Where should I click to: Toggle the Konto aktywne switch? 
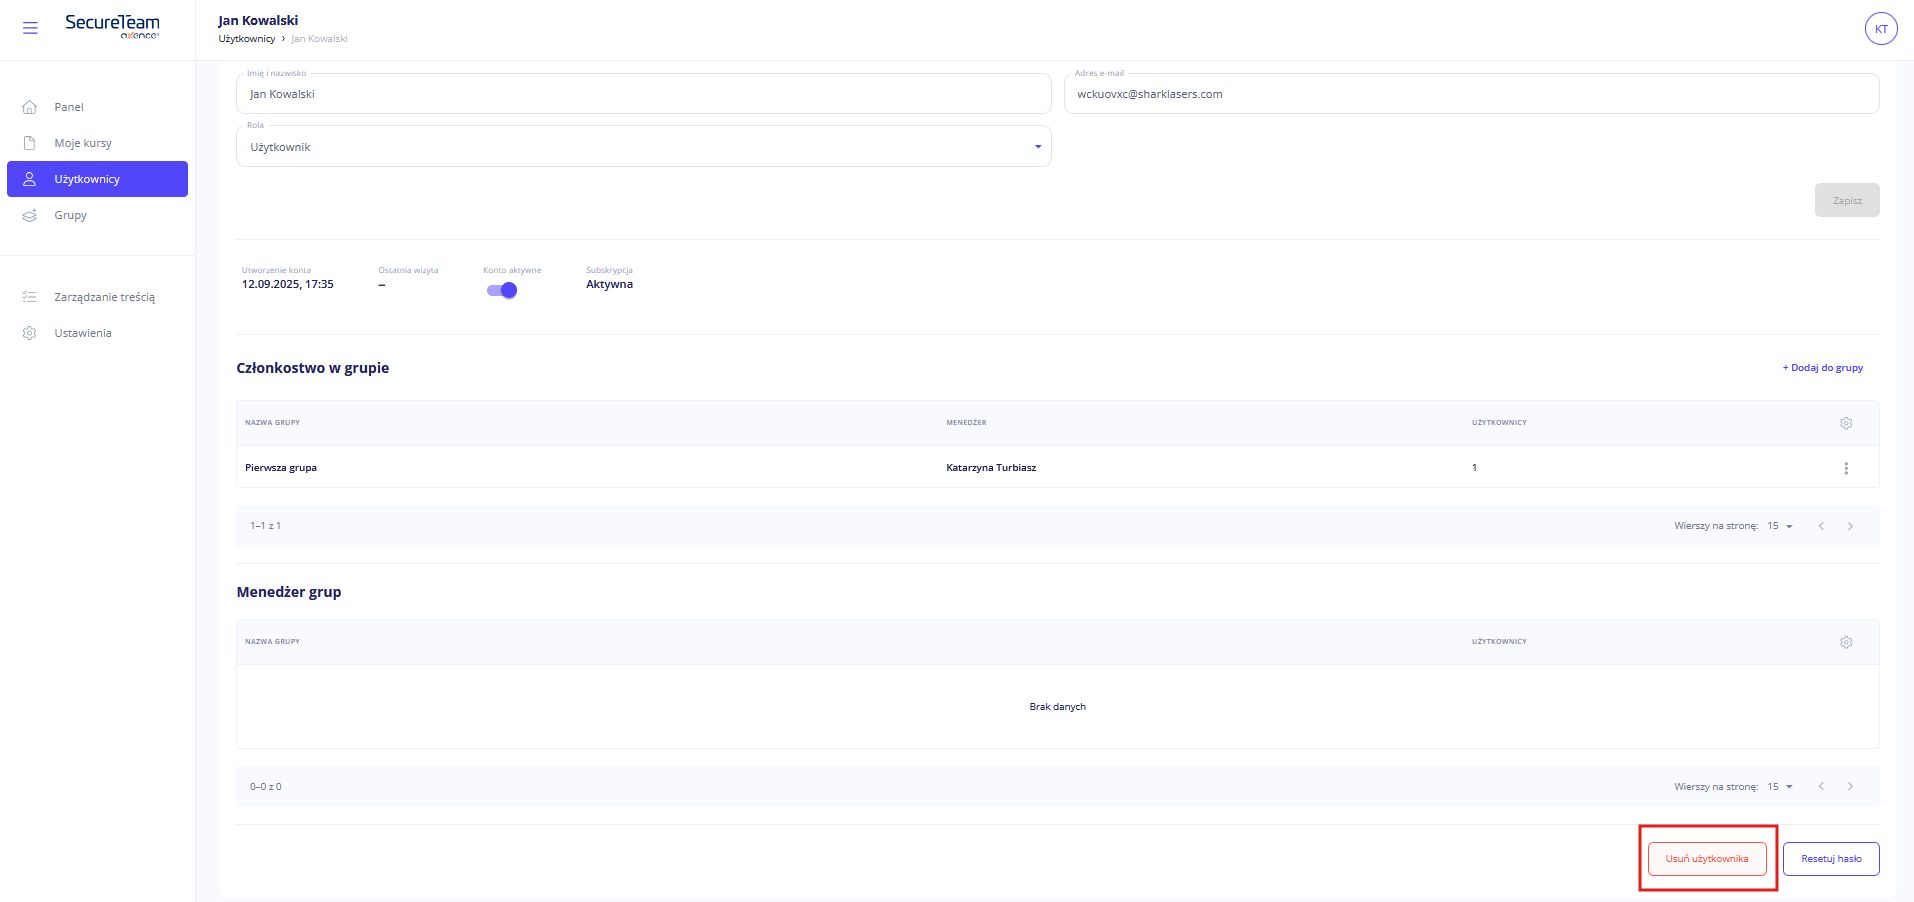click(x=502, y=290)
